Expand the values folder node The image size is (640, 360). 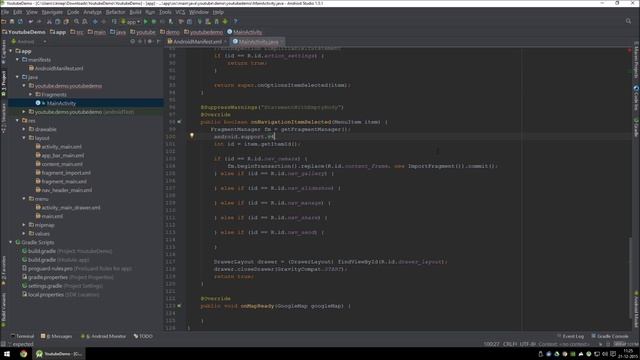coord(24,233)
